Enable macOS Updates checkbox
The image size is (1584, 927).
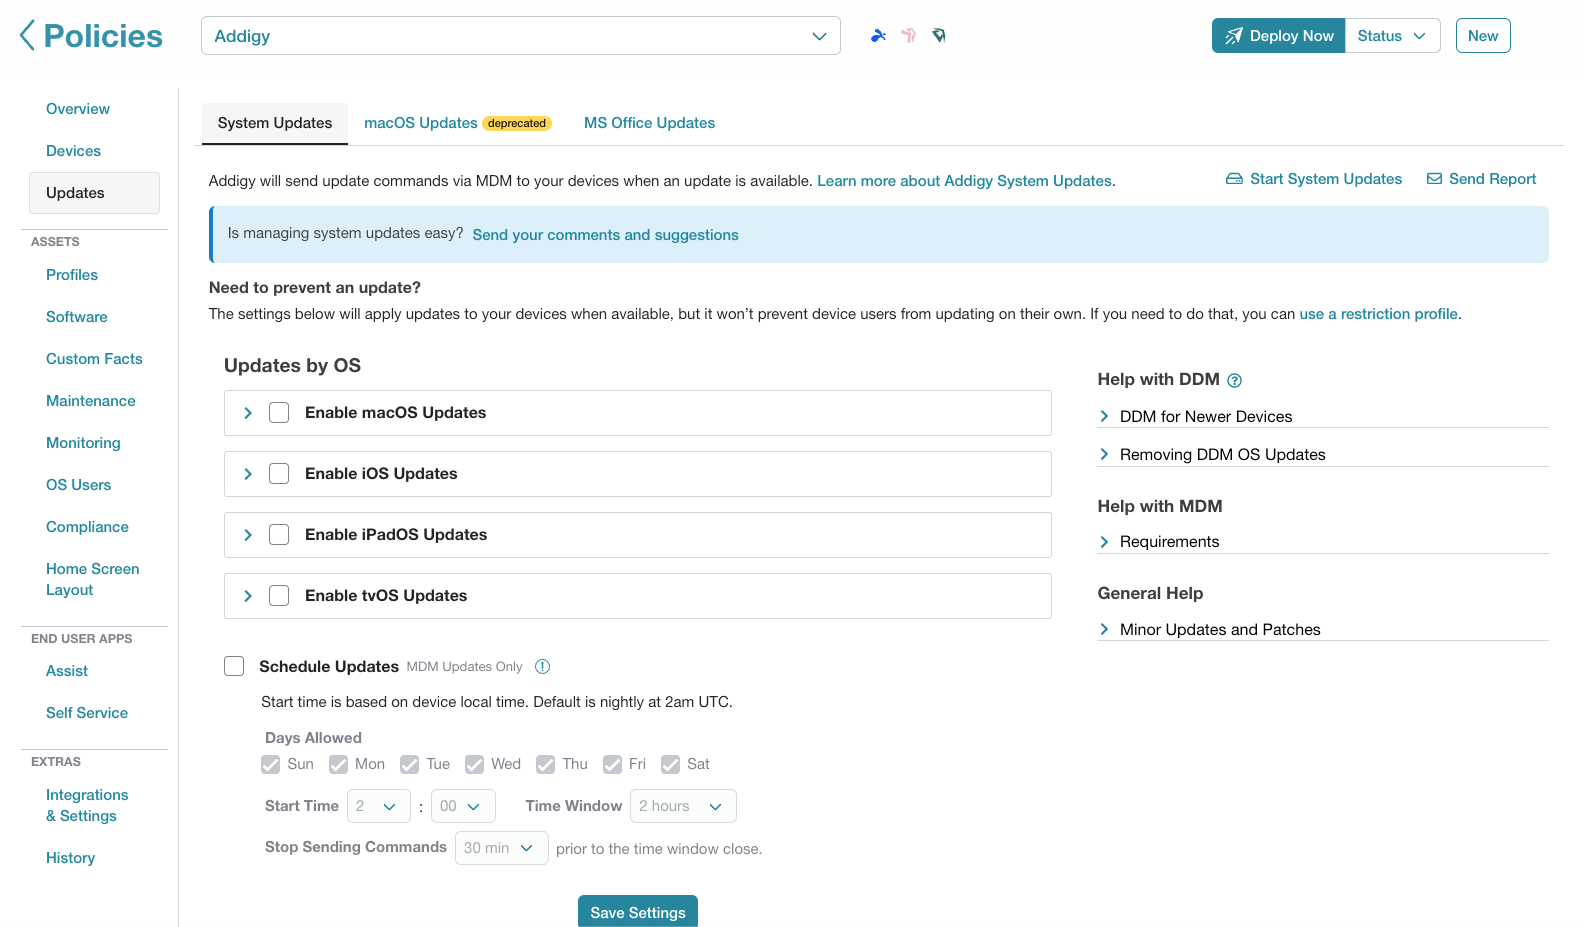pos(279,413)
